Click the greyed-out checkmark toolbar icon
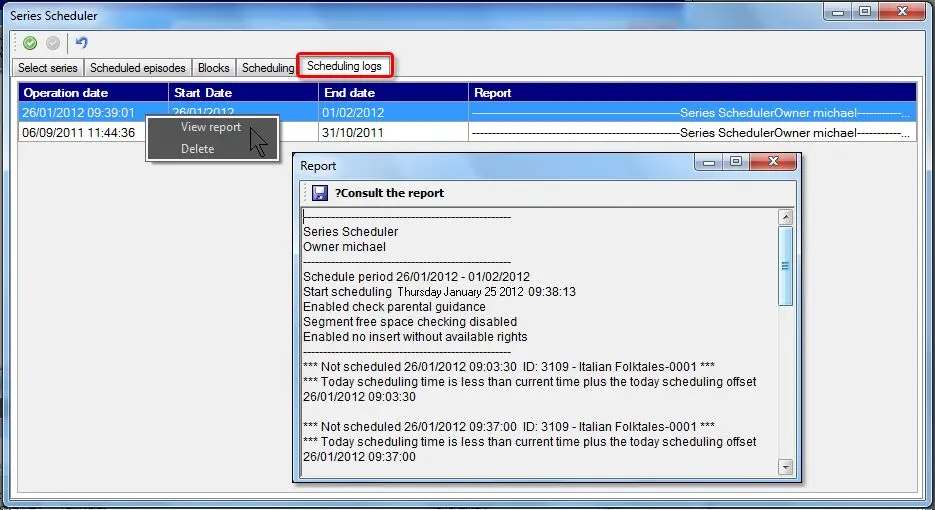Screen dimensions: 935x510 [52, 43]
